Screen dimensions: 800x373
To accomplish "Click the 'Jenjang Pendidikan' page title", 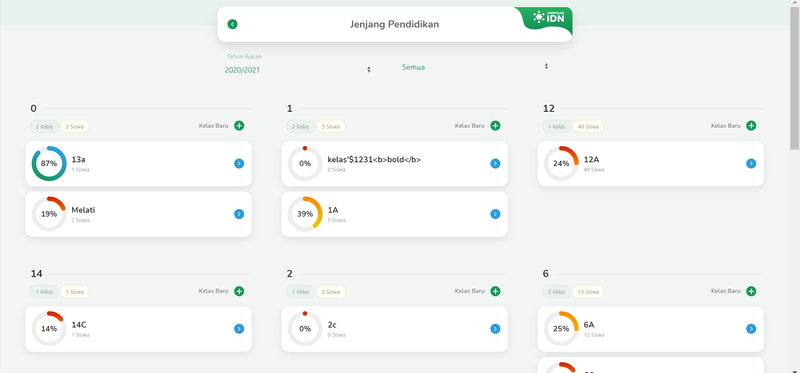I will coord(394,24).
